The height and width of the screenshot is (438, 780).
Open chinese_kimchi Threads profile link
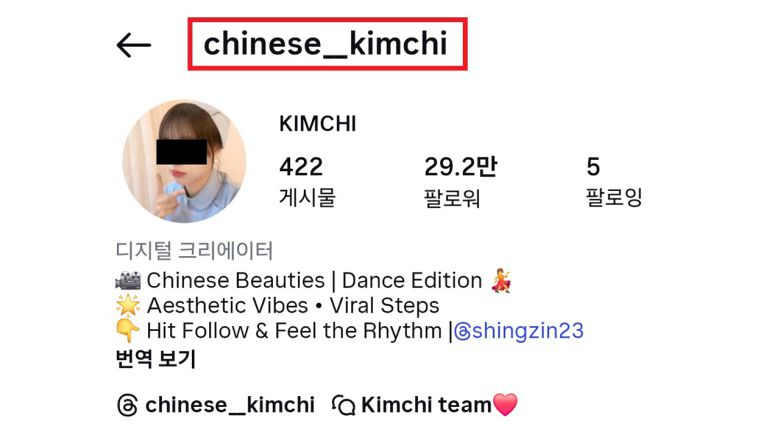click(x=216, y=405)
